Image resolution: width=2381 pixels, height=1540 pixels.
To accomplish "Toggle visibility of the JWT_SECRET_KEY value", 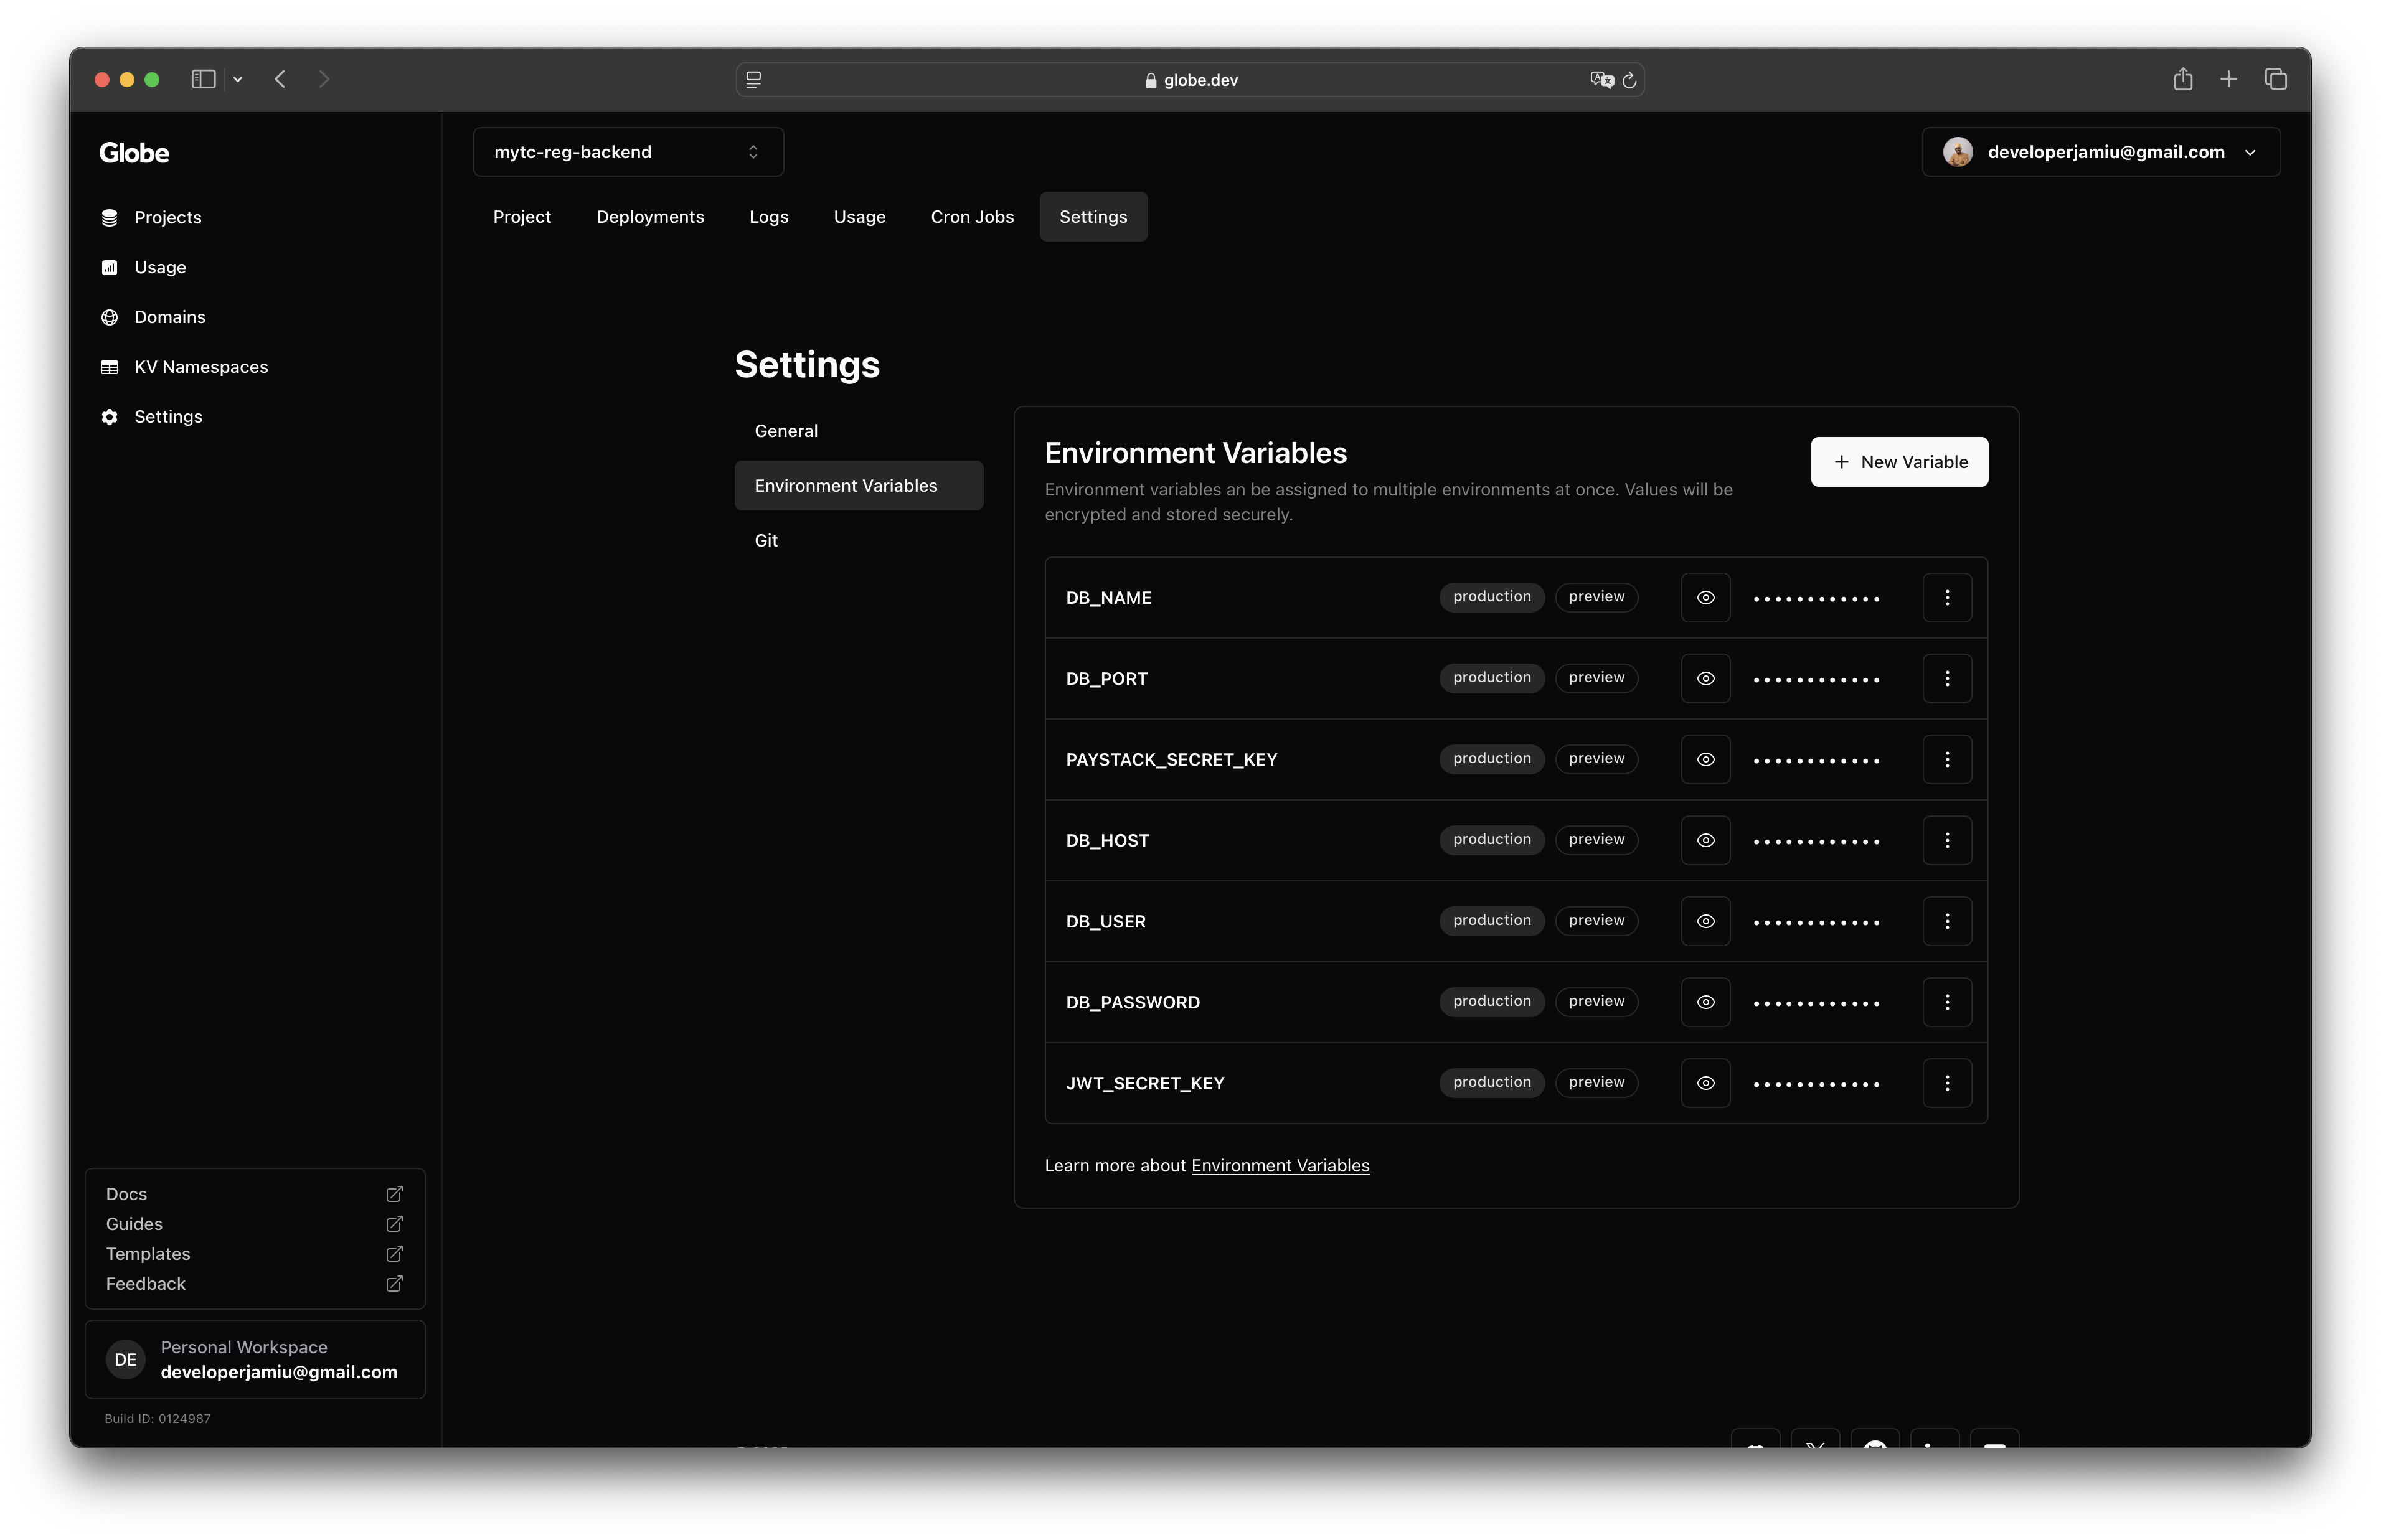I will (x=1705, y=1084).
